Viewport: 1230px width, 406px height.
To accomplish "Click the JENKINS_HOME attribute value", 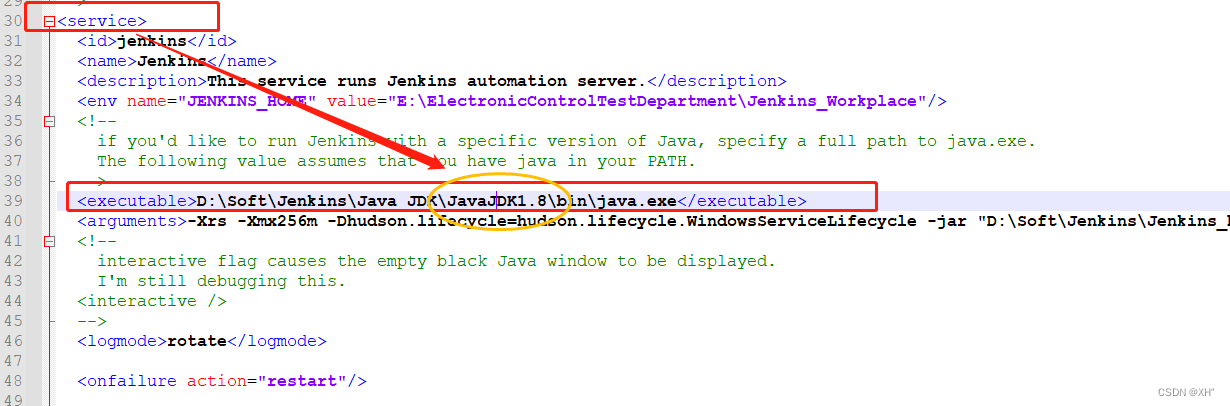I will 247,101.
